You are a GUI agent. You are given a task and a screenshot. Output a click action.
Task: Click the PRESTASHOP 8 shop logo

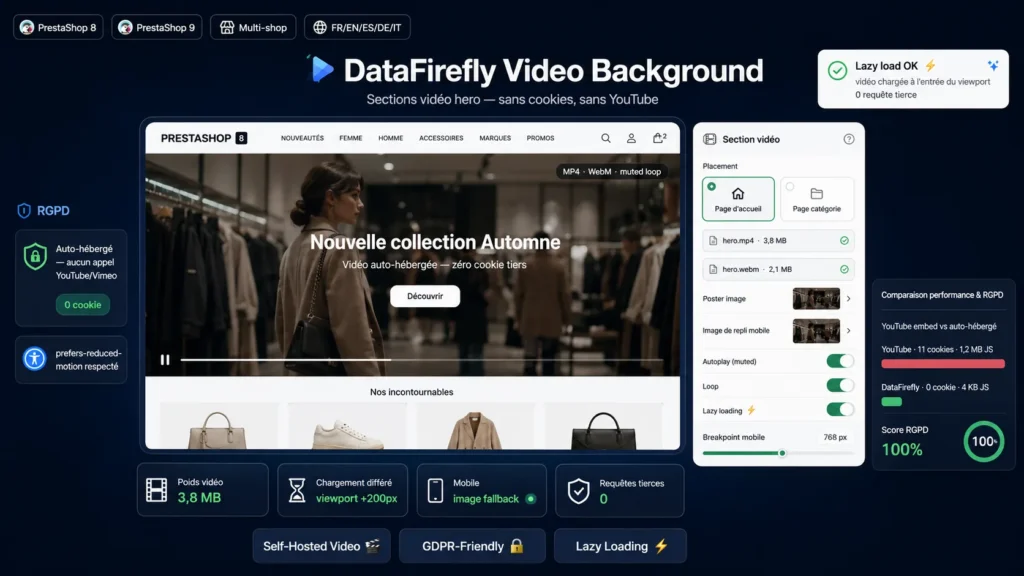pyautogui.click(x=204, y=138)
